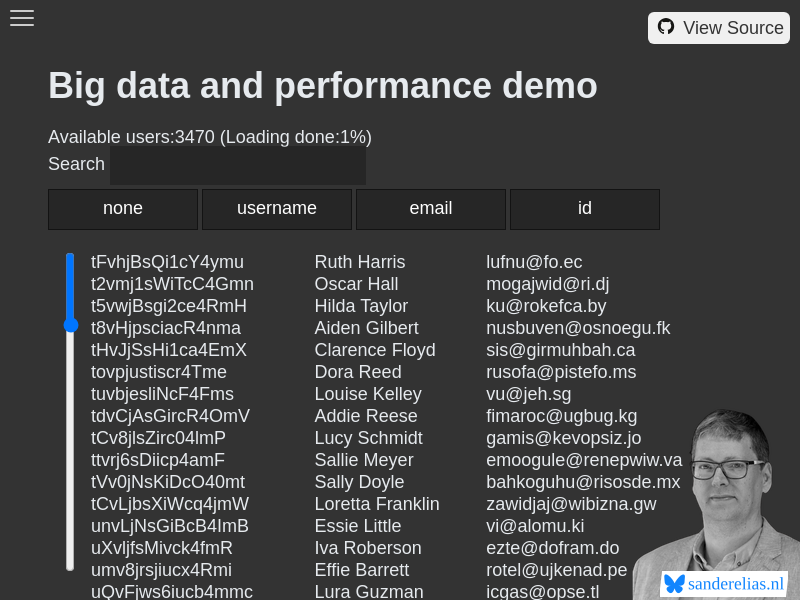
Task: Click the Twitter bird icon near sanderelias.nl
Action: point(673,583)
